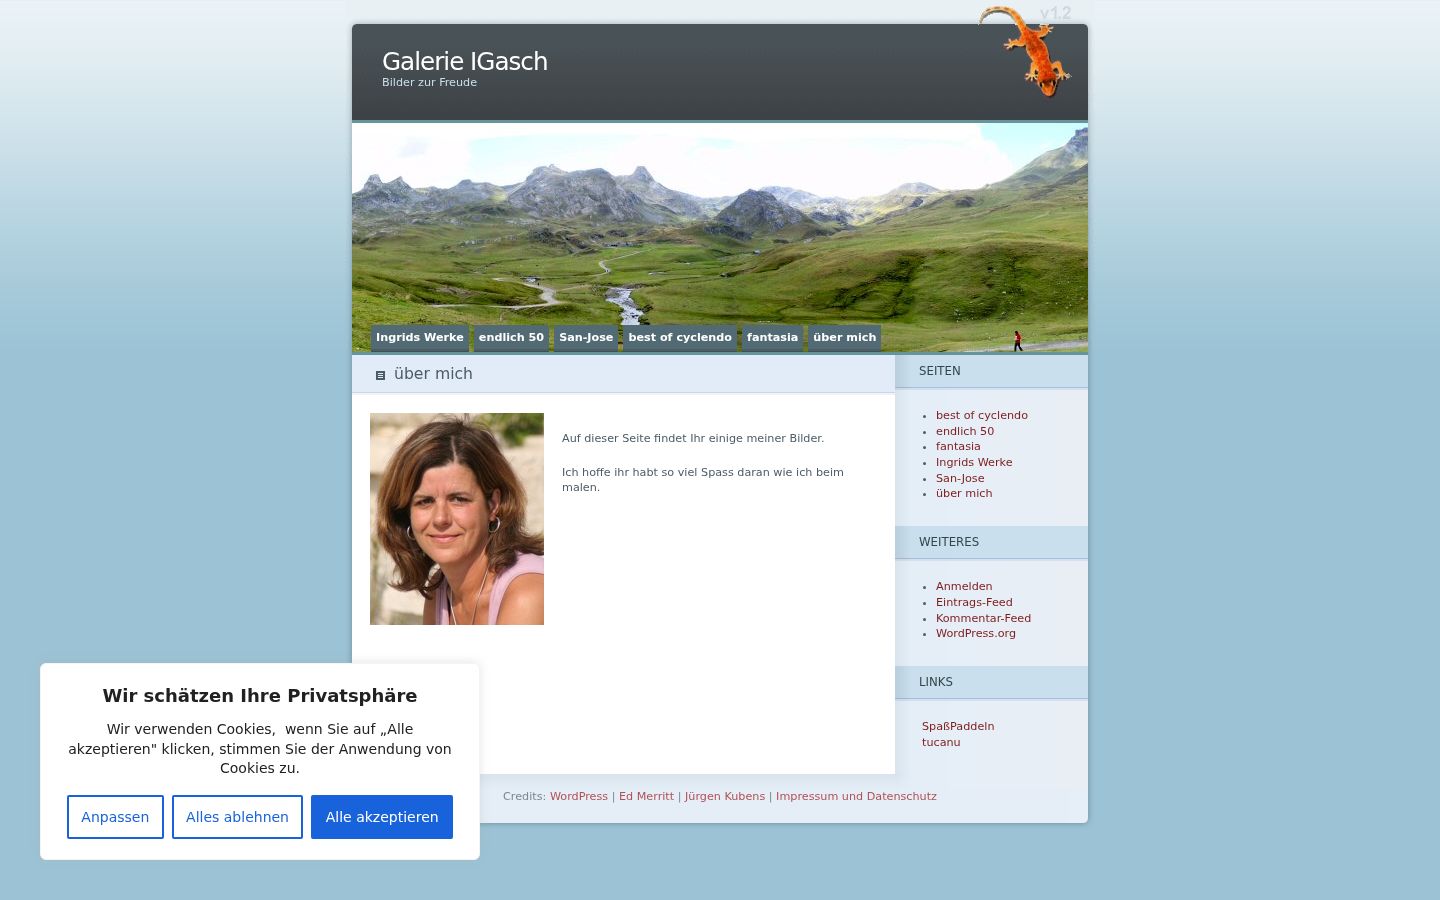Select 'über mich' navigation tab on banner
1440x900 pixels.
(x=844, y=337)
